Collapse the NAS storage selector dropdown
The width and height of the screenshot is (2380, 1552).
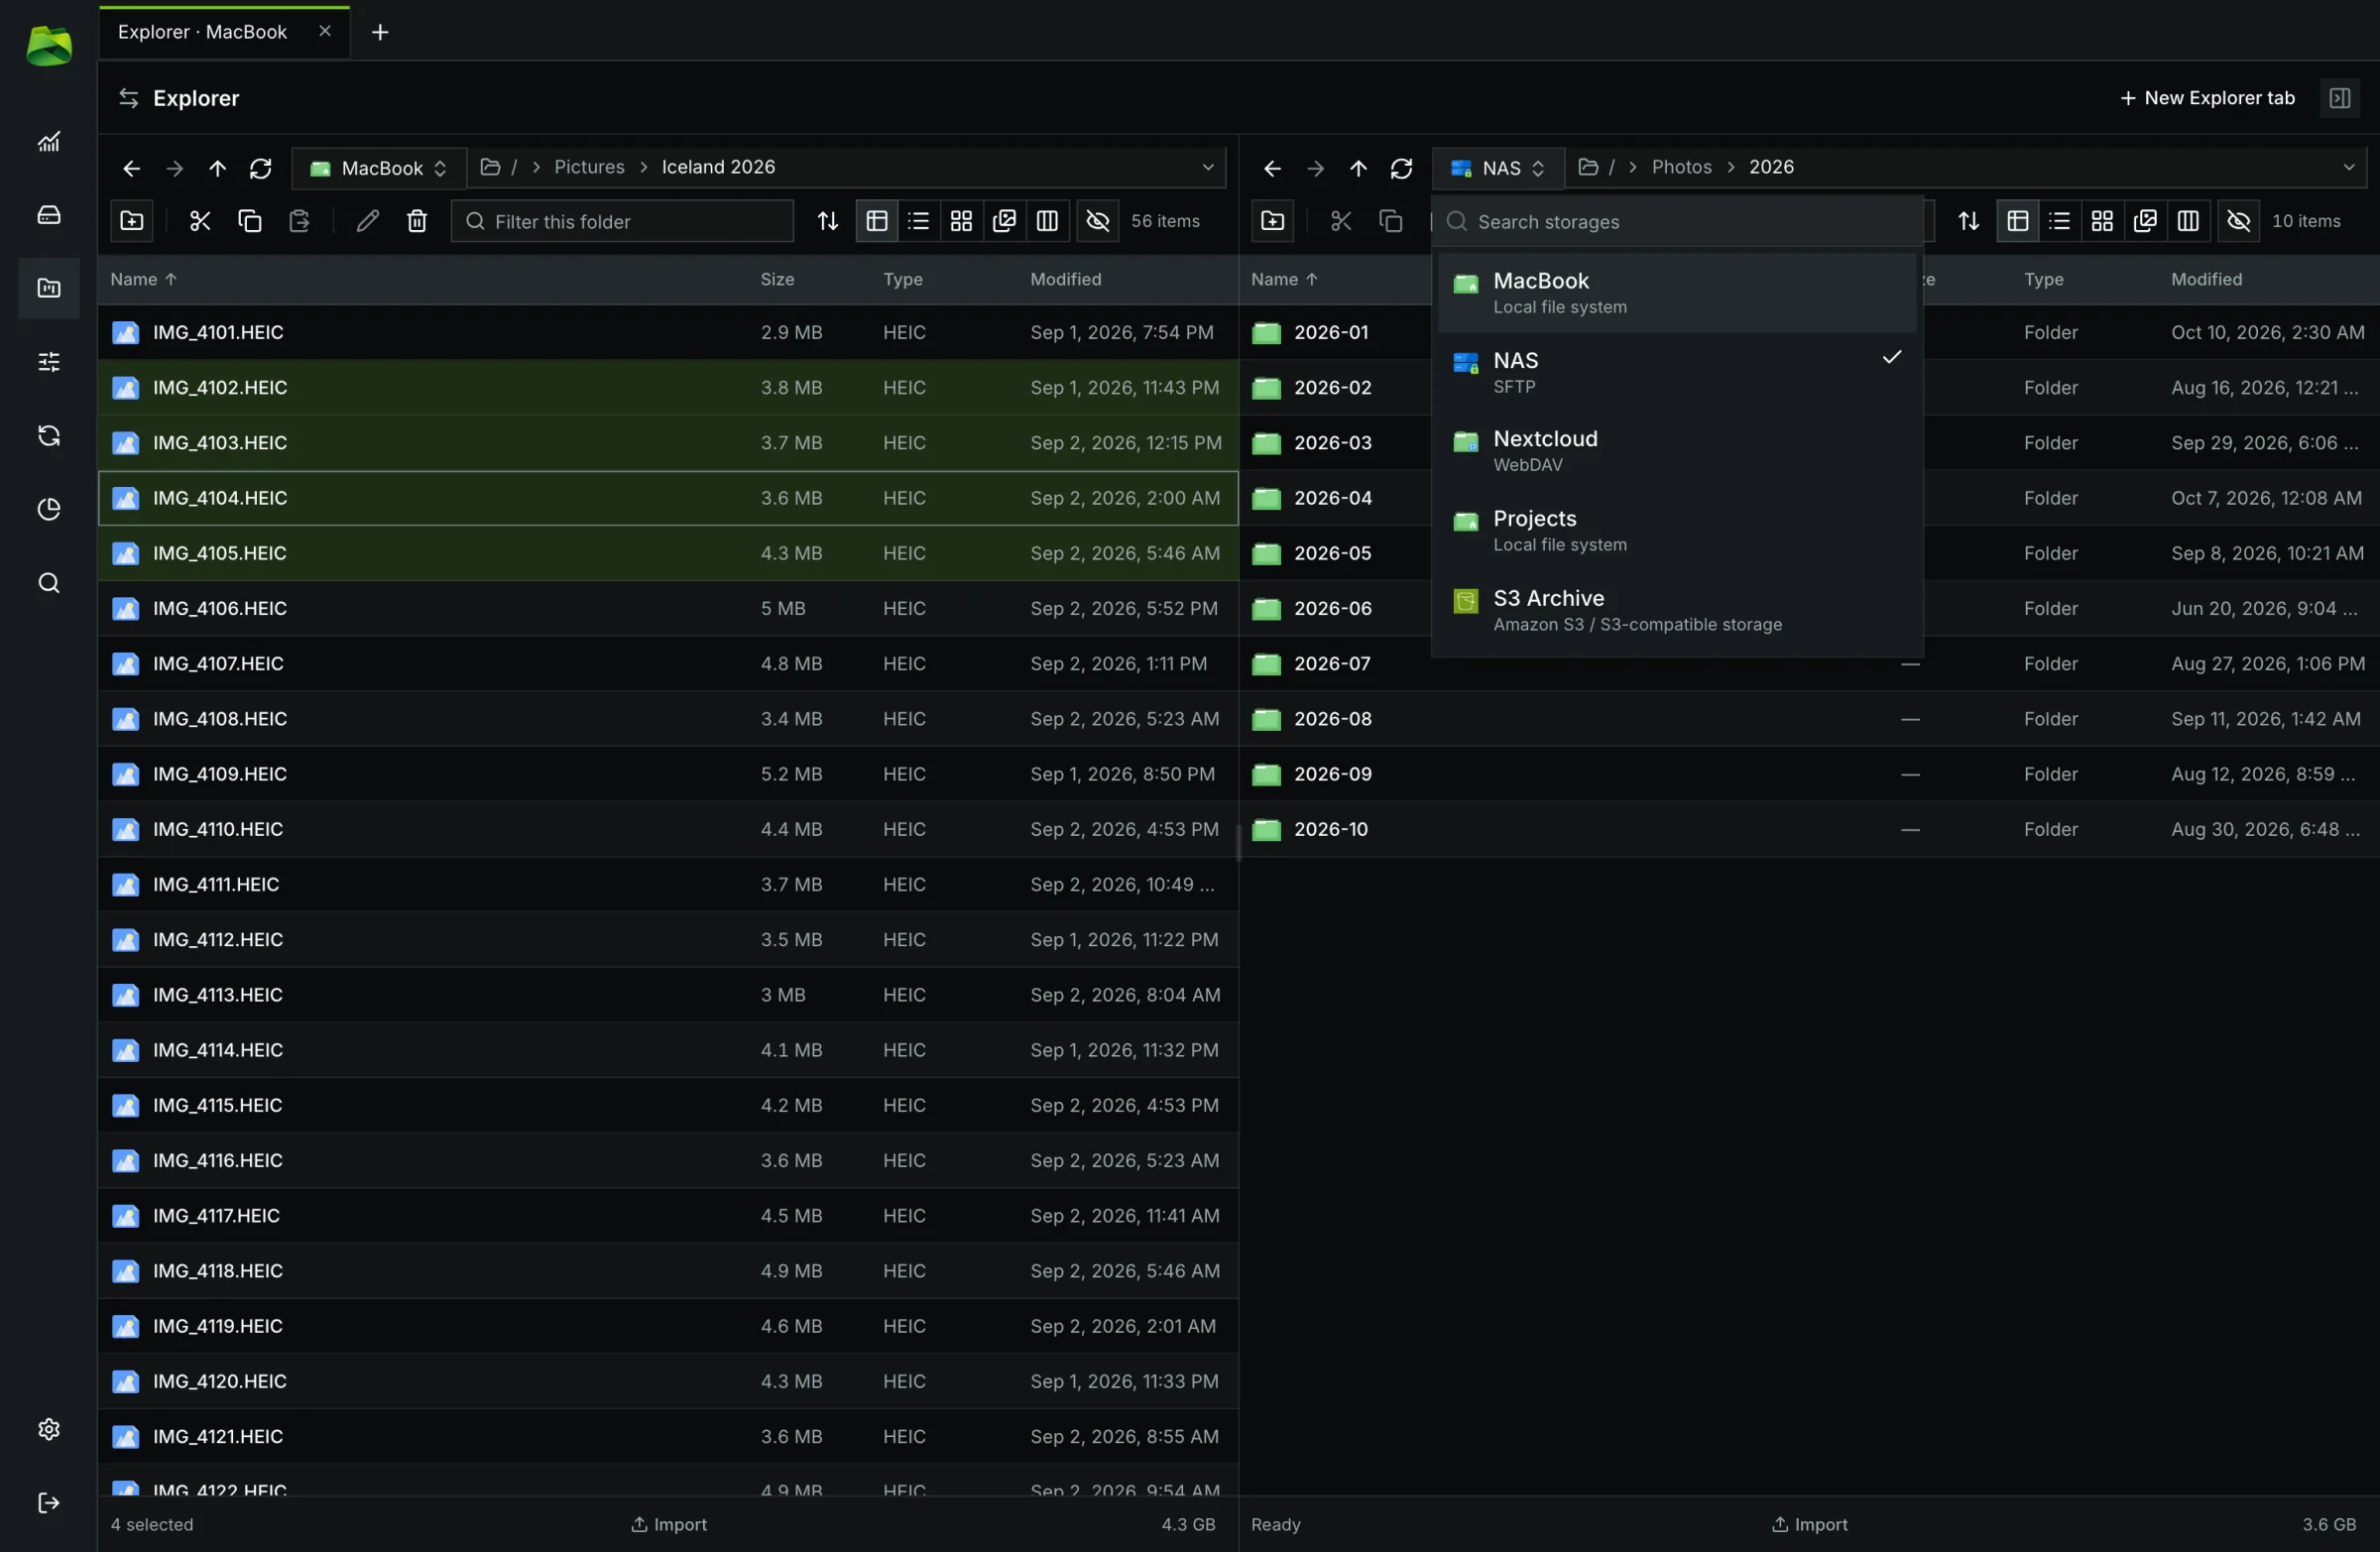point(1498,168)
